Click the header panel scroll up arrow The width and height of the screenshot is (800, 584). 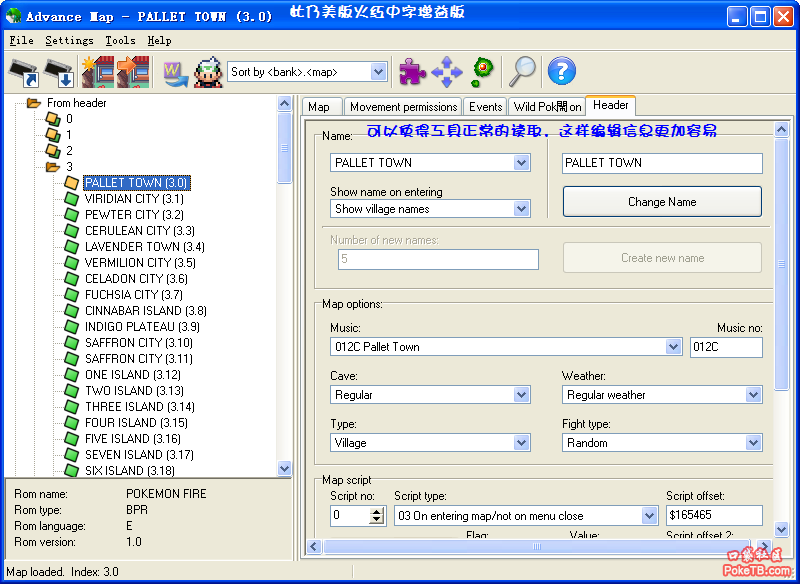point(781,130)
